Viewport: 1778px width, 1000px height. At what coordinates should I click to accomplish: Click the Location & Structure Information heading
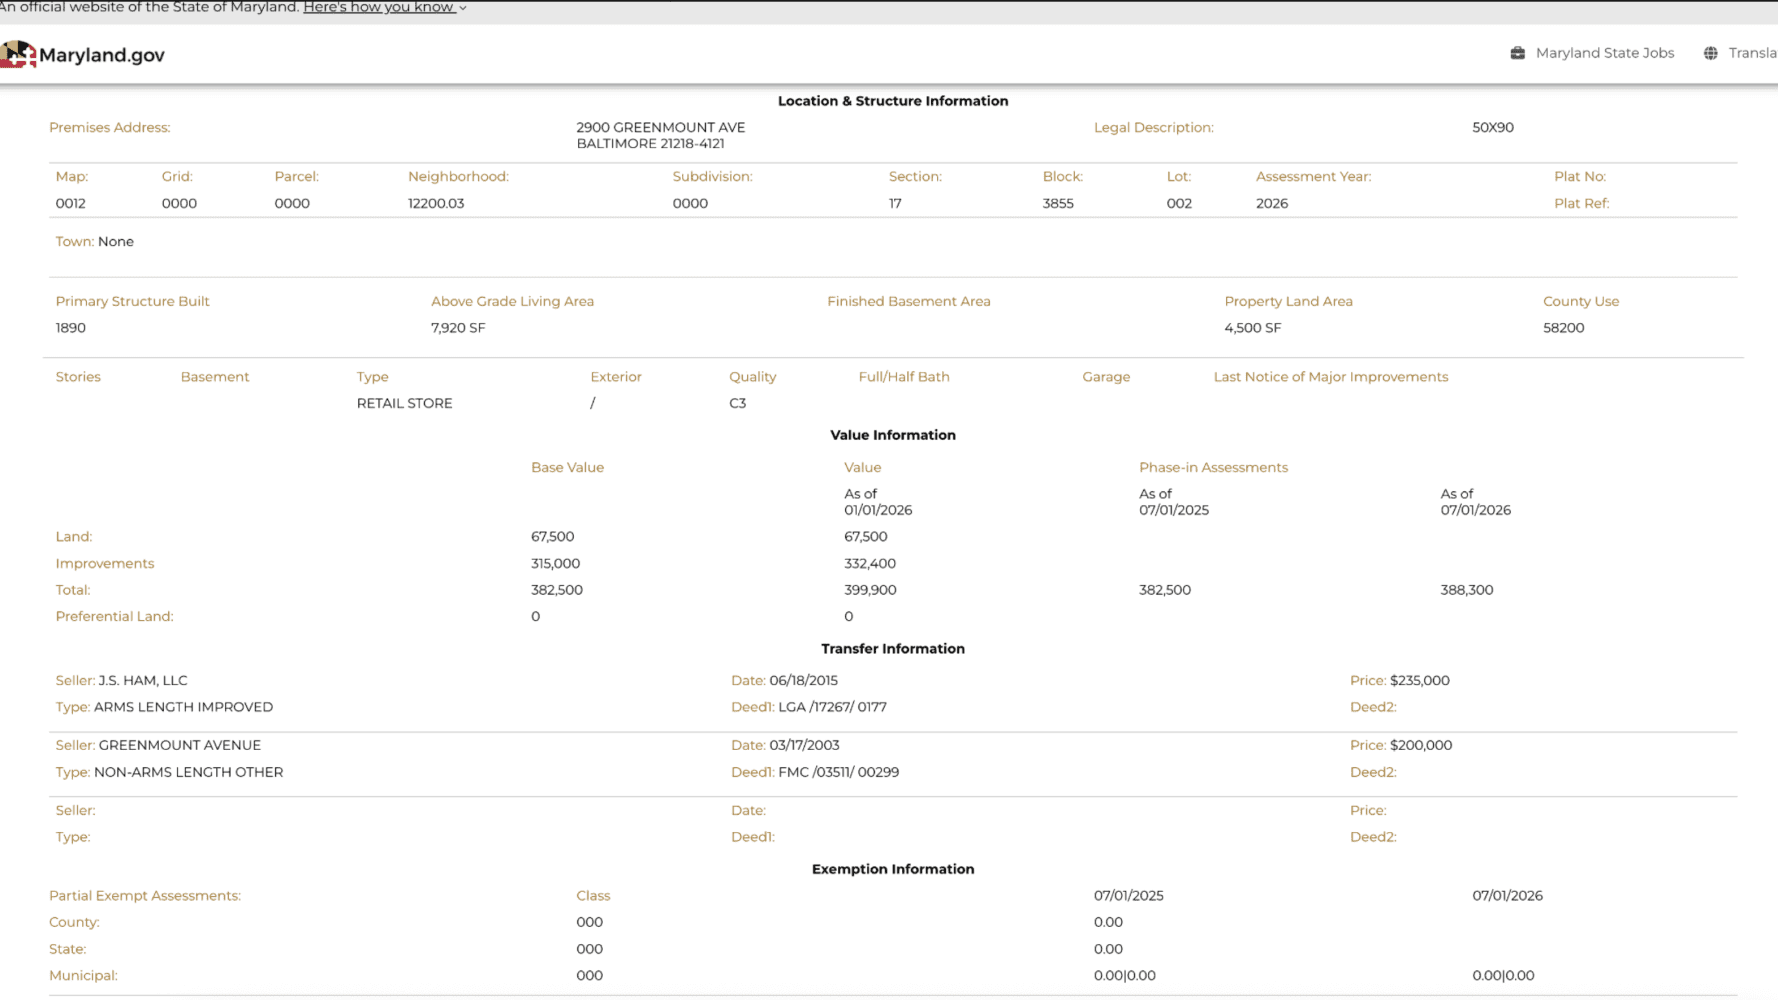point(893,101)
